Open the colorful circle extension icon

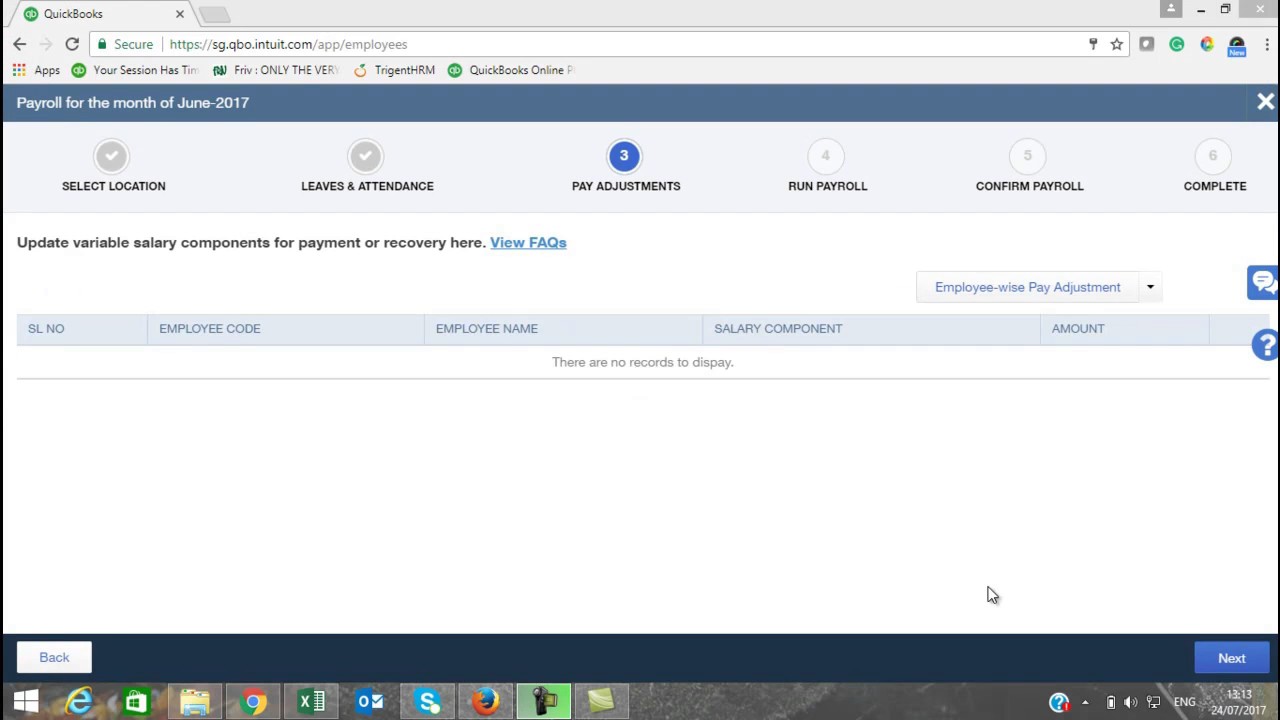point(1207,44)
